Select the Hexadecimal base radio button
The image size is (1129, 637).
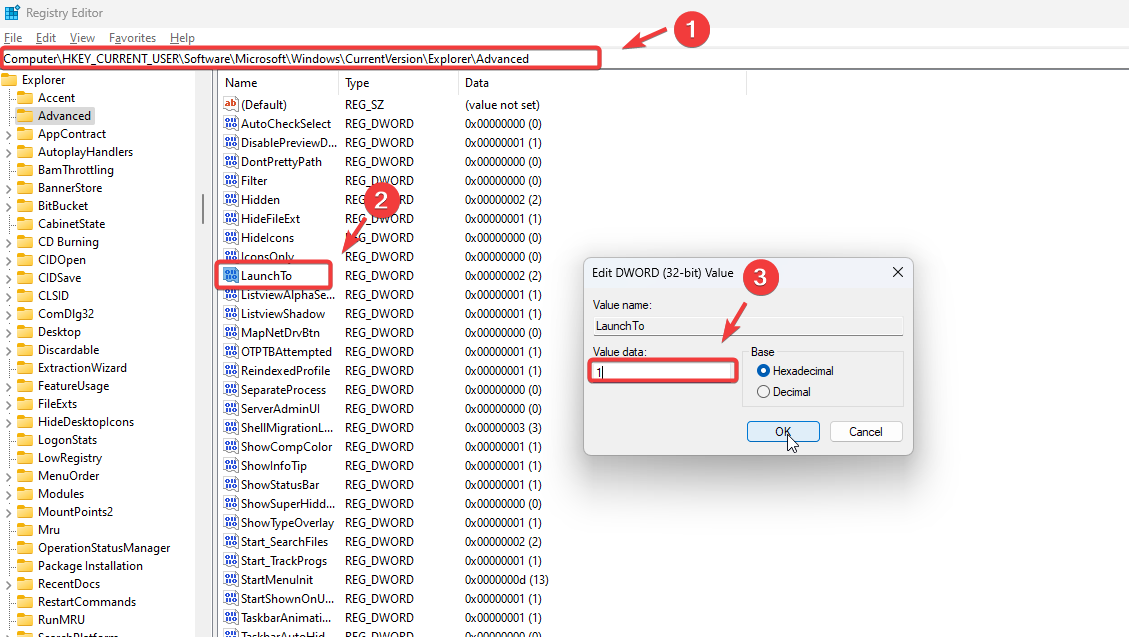pyautogui.click(x=763, y=371)
